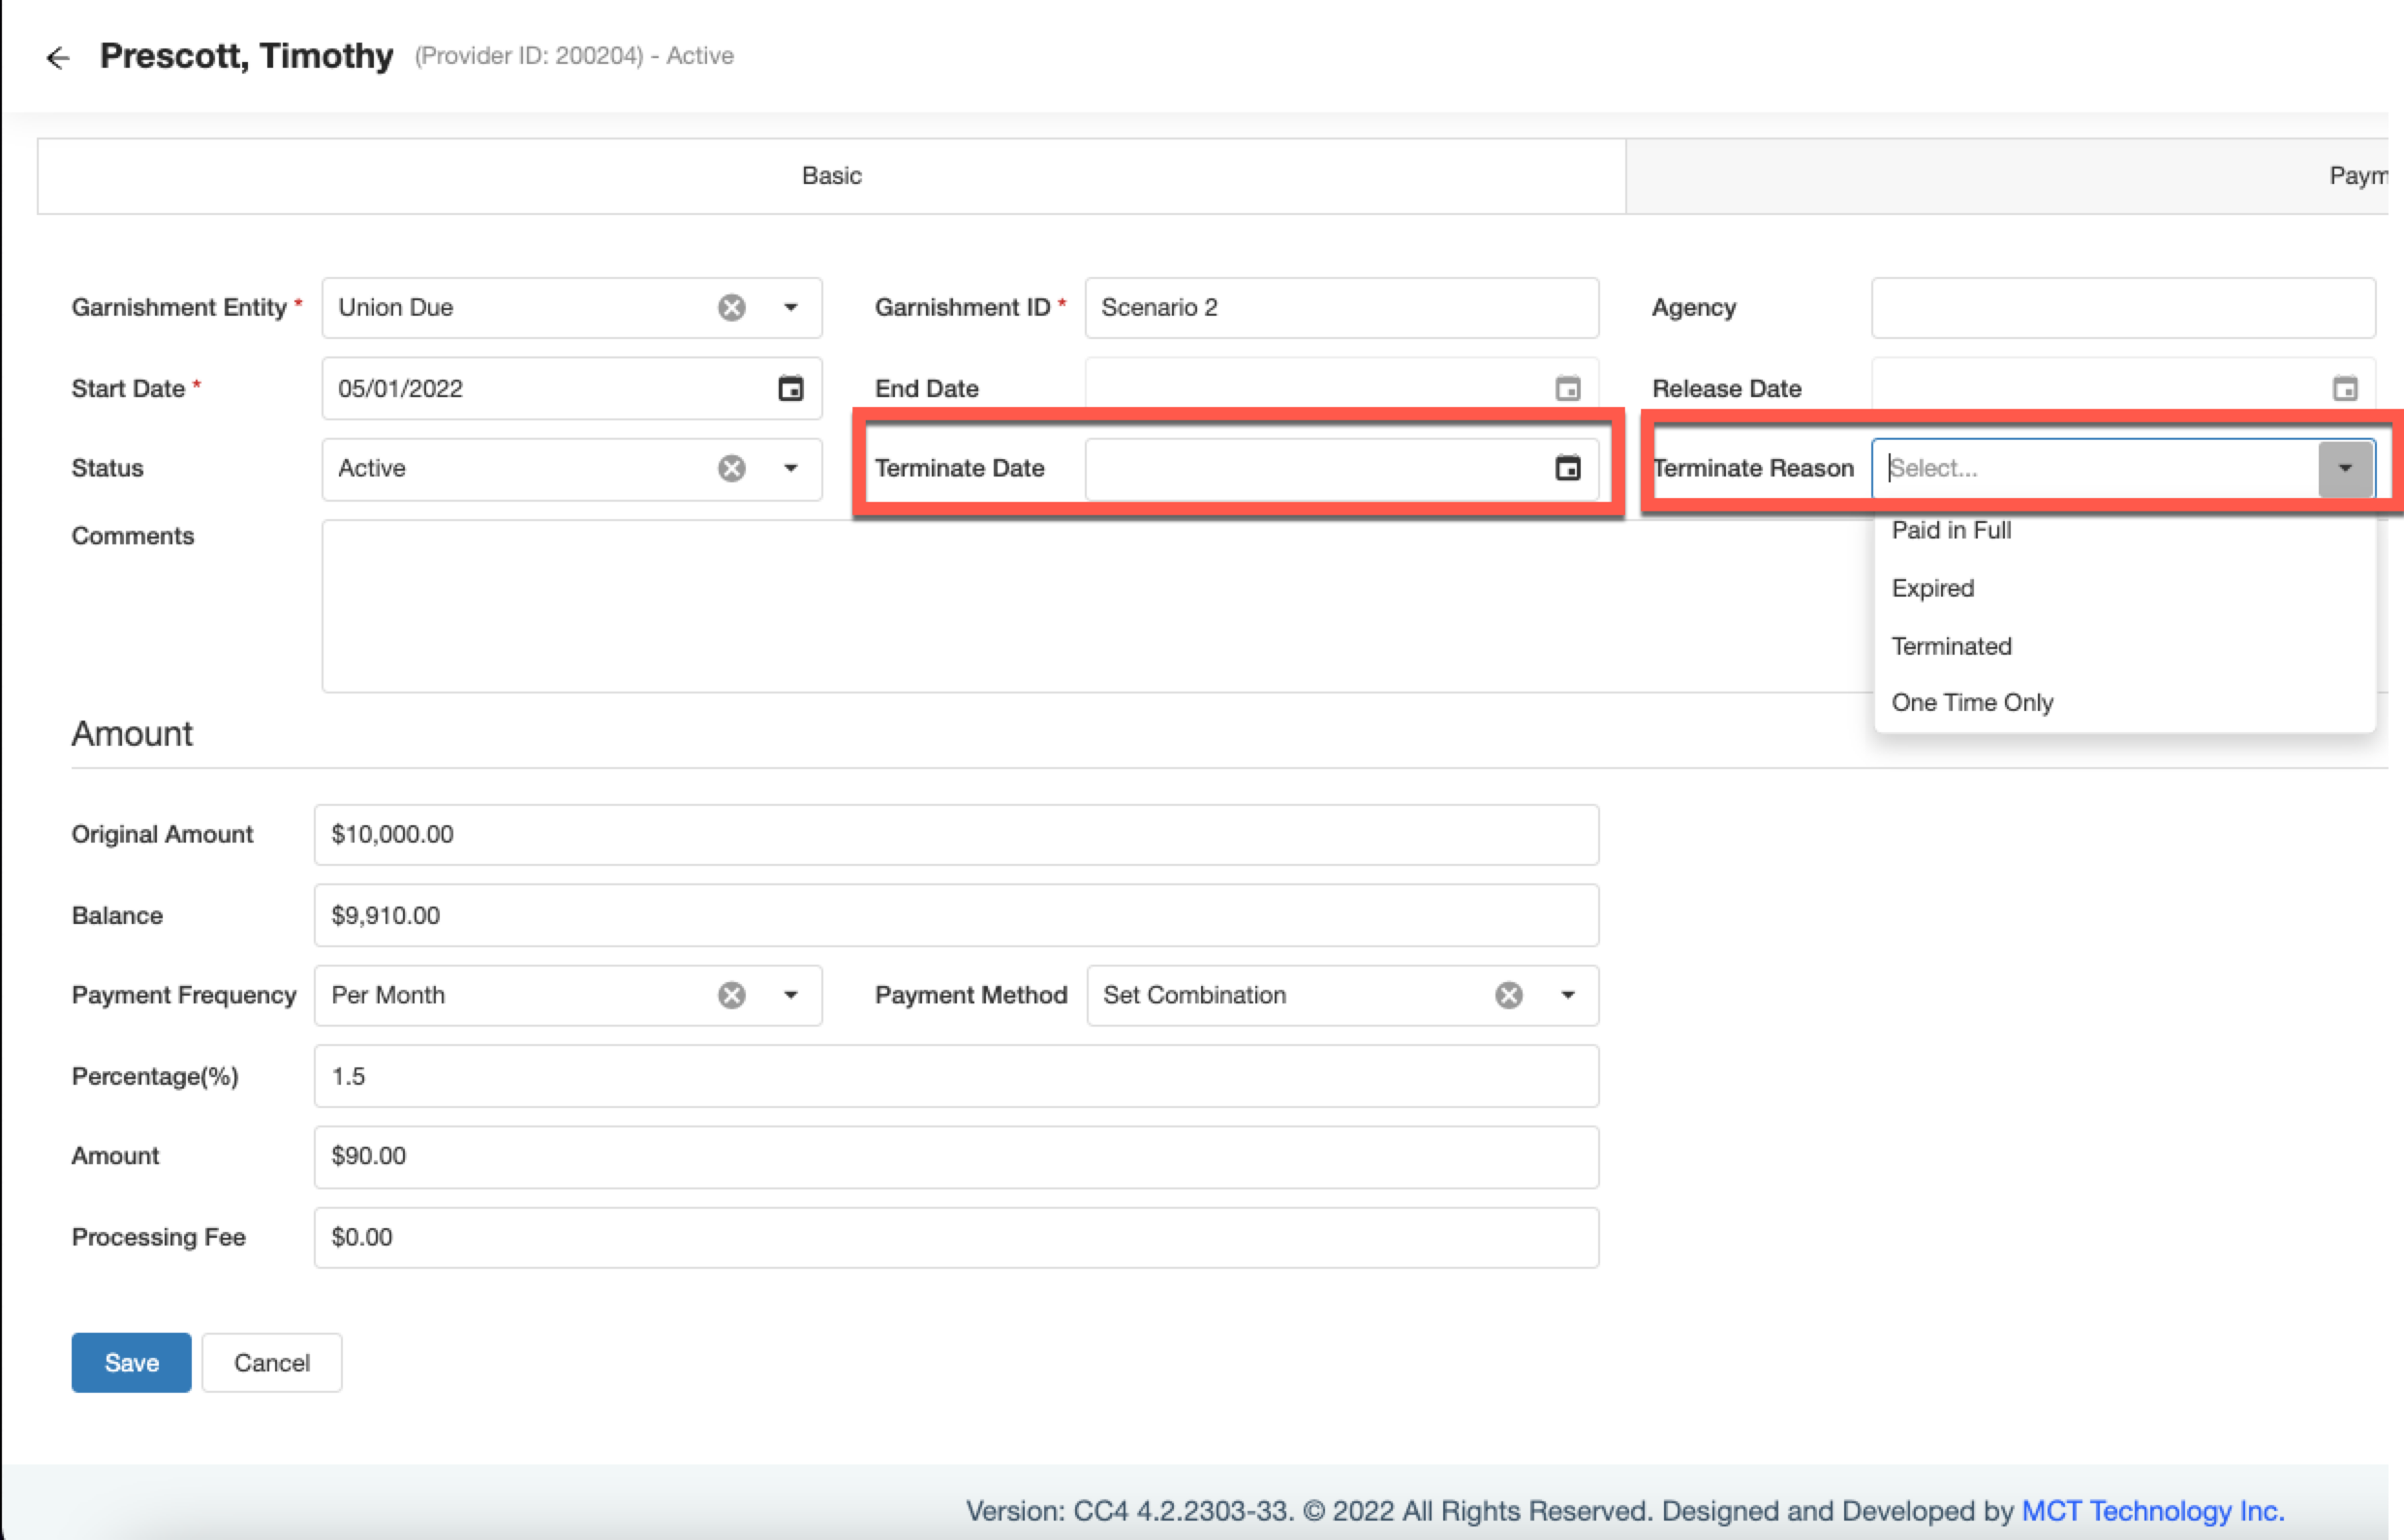Select the Provider ID: 200204 text
Image resolution: width=2404 pixels, height=1540 pixels.
coord(529,56)
